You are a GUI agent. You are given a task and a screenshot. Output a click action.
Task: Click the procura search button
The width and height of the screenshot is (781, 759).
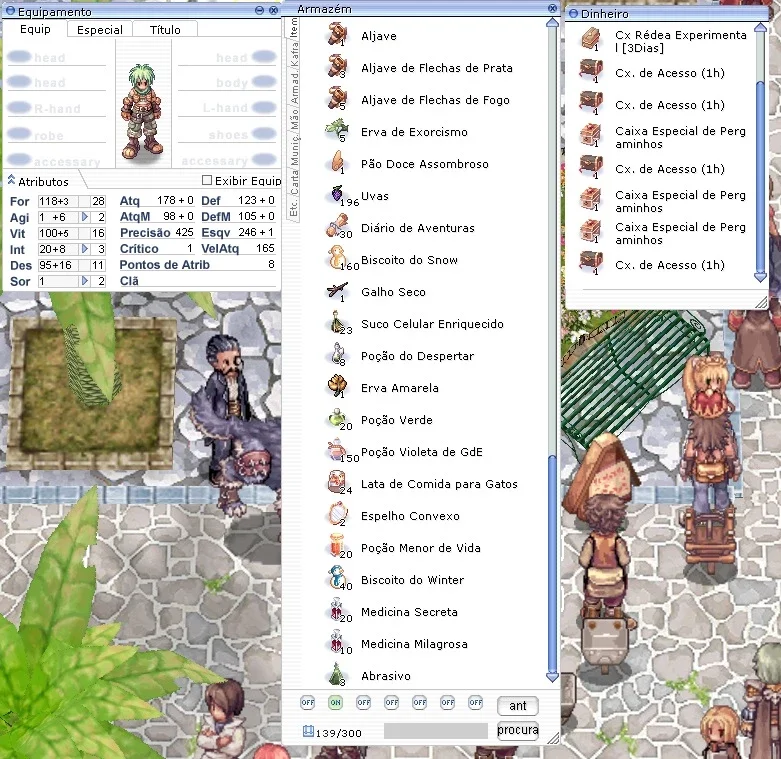[x=518, y=730]
